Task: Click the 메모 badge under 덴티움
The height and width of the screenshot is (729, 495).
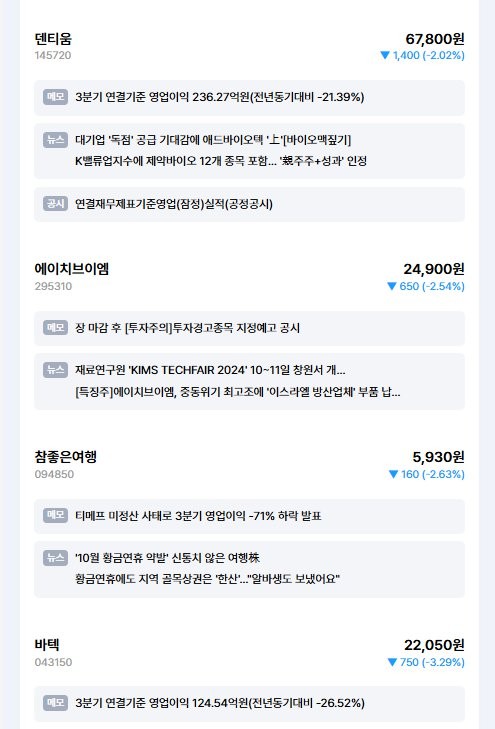Action: [x=55, y=97]
